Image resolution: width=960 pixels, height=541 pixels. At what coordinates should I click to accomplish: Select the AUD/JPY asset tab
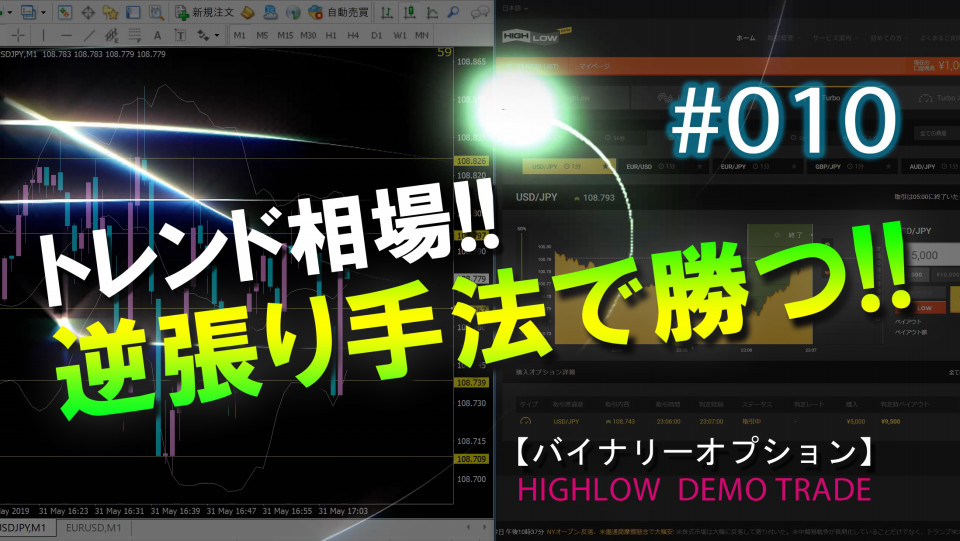coord(931,166)
